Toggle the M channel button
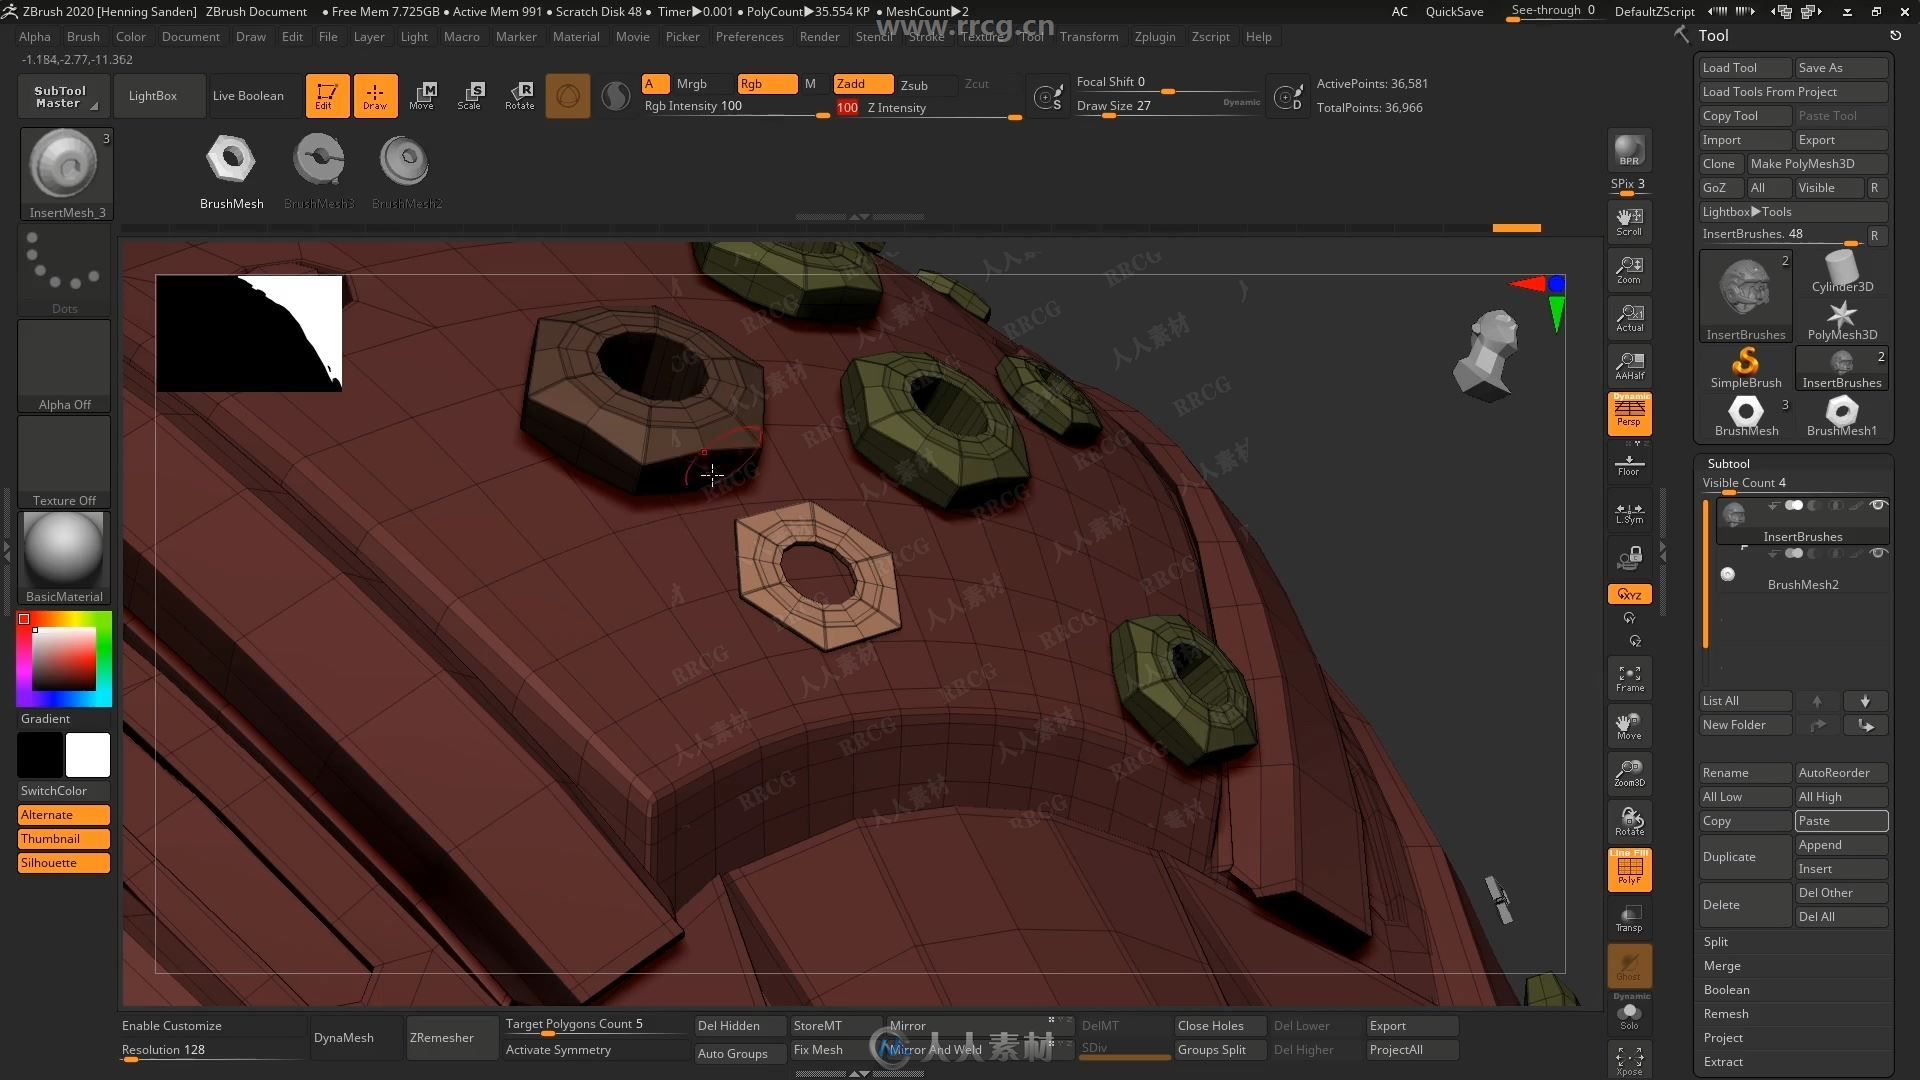The image size is (1920, 1080). pyautogui.click(x=810, y=83)
